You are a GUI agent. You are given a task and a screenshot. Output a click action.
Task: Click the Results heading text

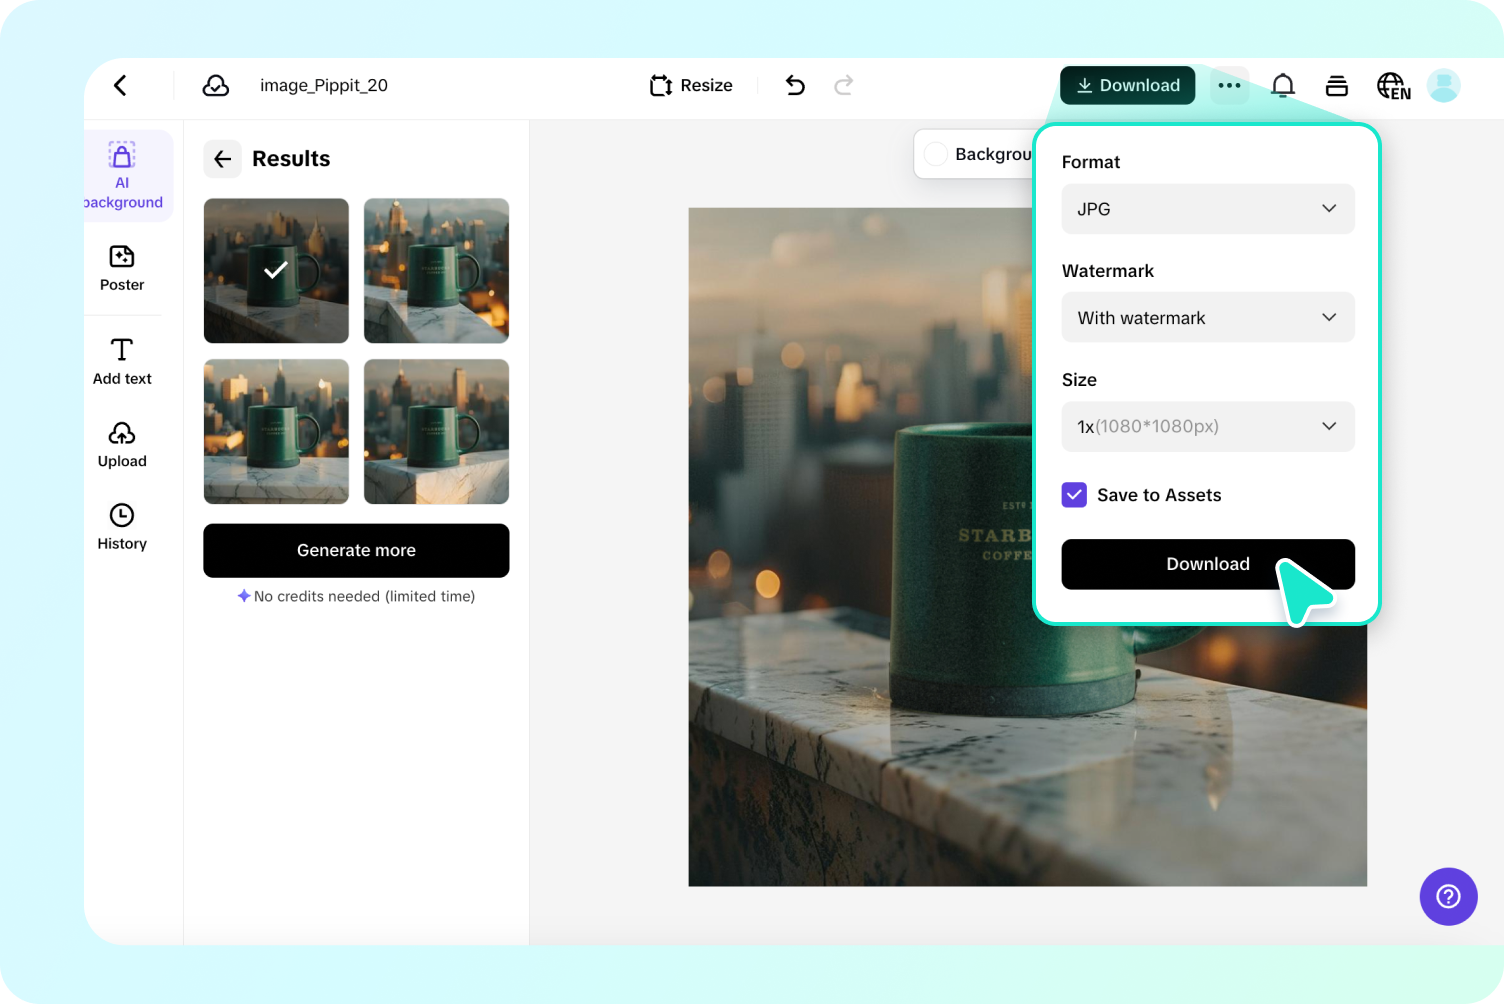coord(291,159)
